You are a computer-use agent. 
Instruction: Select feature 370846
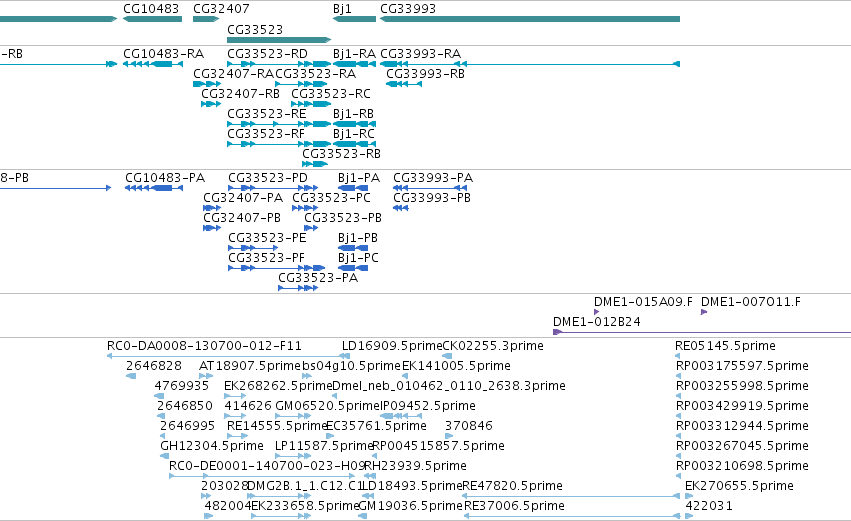[x=449, y=436]
